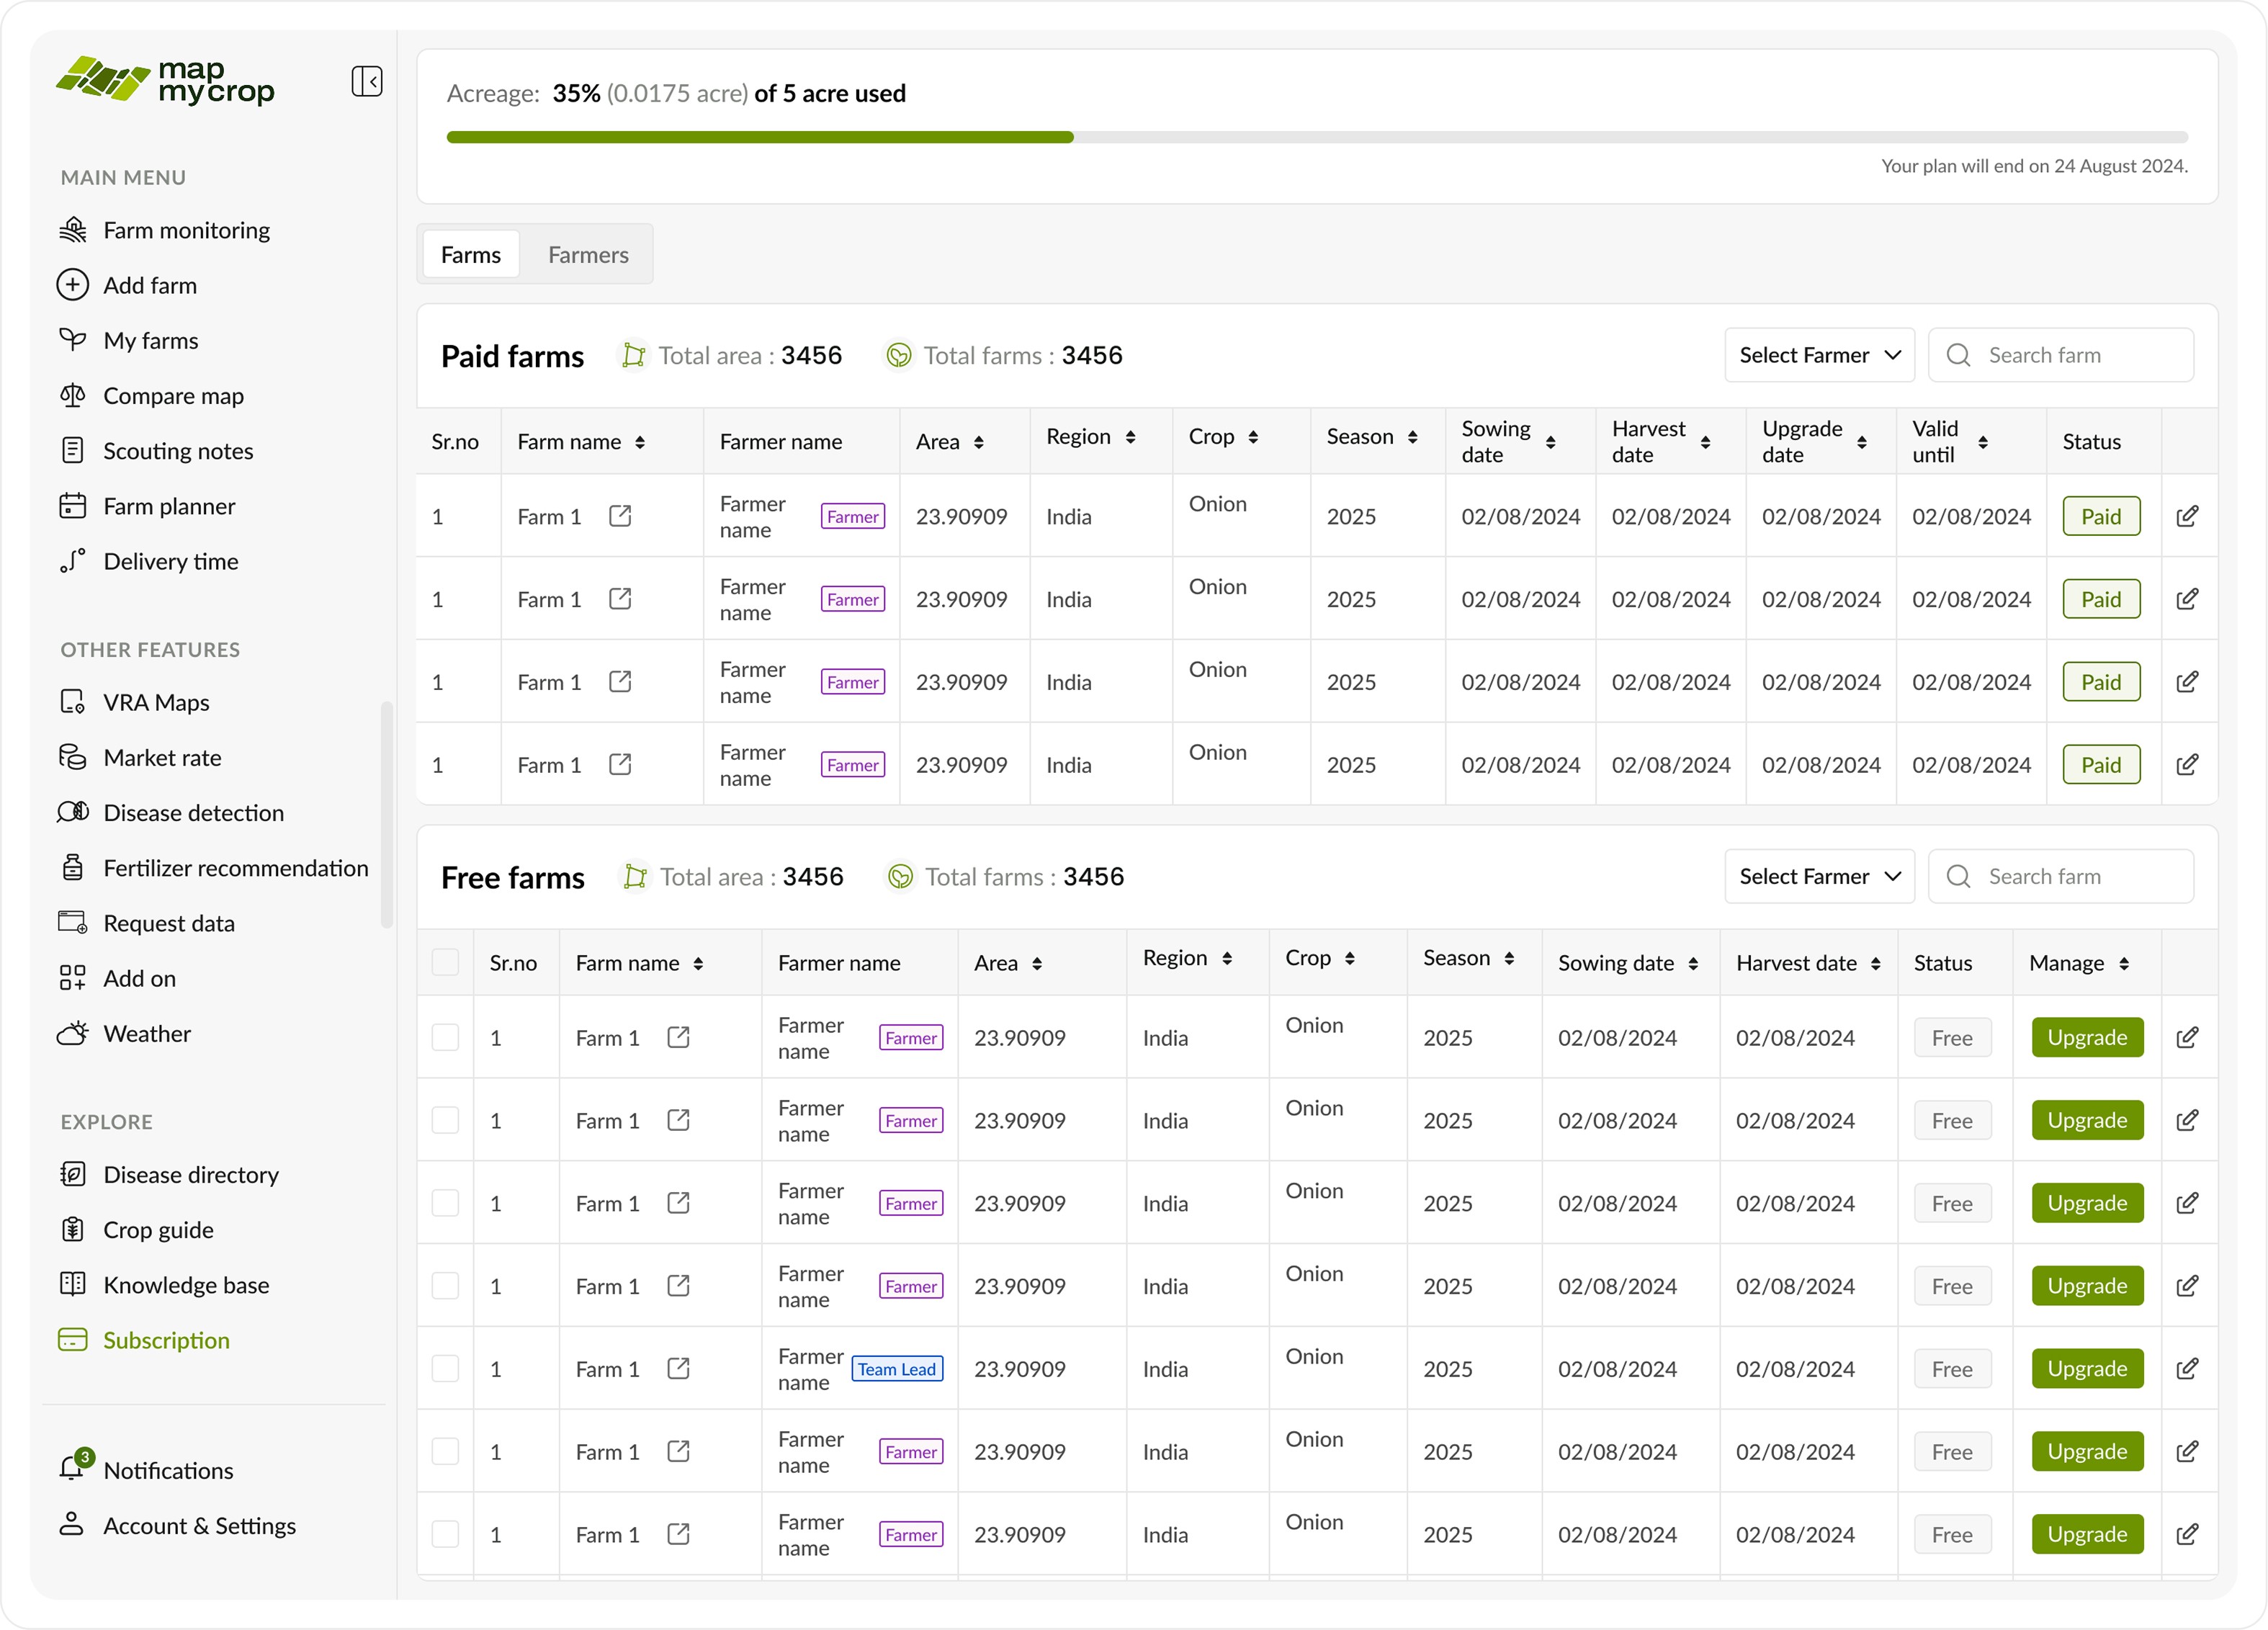Open Farm 1 external link in first paid row
Image resolution: width=2268 pixels, height=1630 pixels.
click(620, 516)
